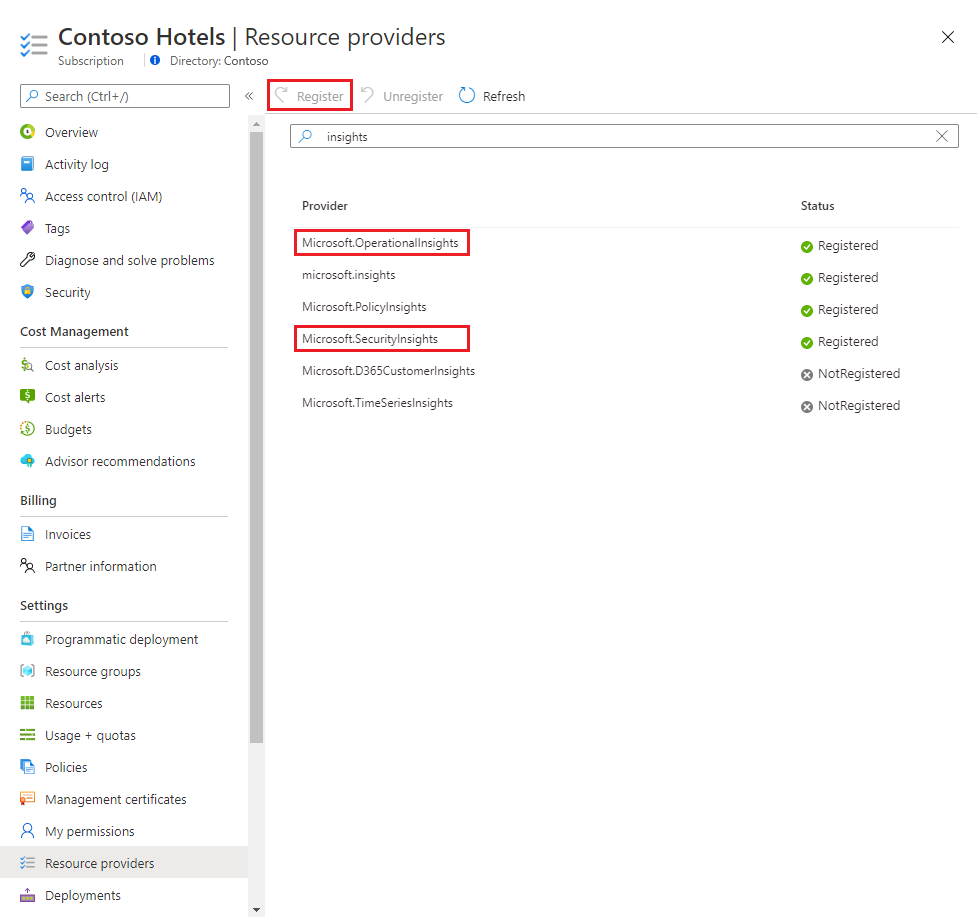Select the Microsoft.SecurityInsights provider row
This screenshot has width=977, height=917.
tap(381, 338)
